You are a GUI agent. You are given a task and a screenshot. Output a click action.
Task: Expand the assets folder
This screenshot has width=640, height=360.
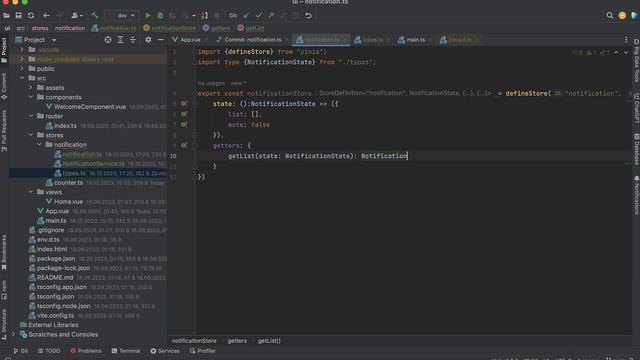pyautogui.click(x=31, y=88)
